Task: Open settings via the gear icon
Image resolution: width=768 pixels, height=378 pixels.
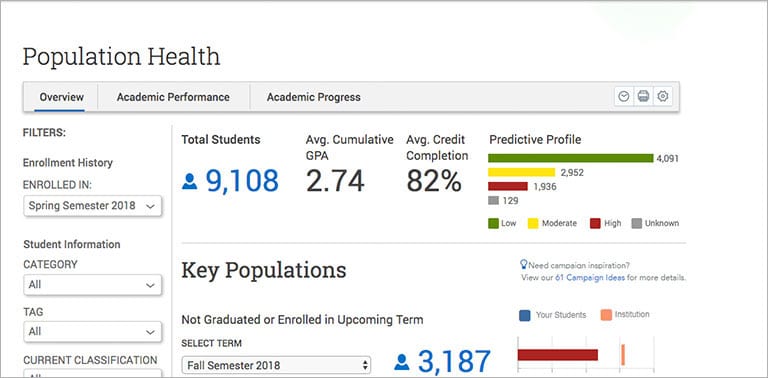Action: tap(663, 96)
